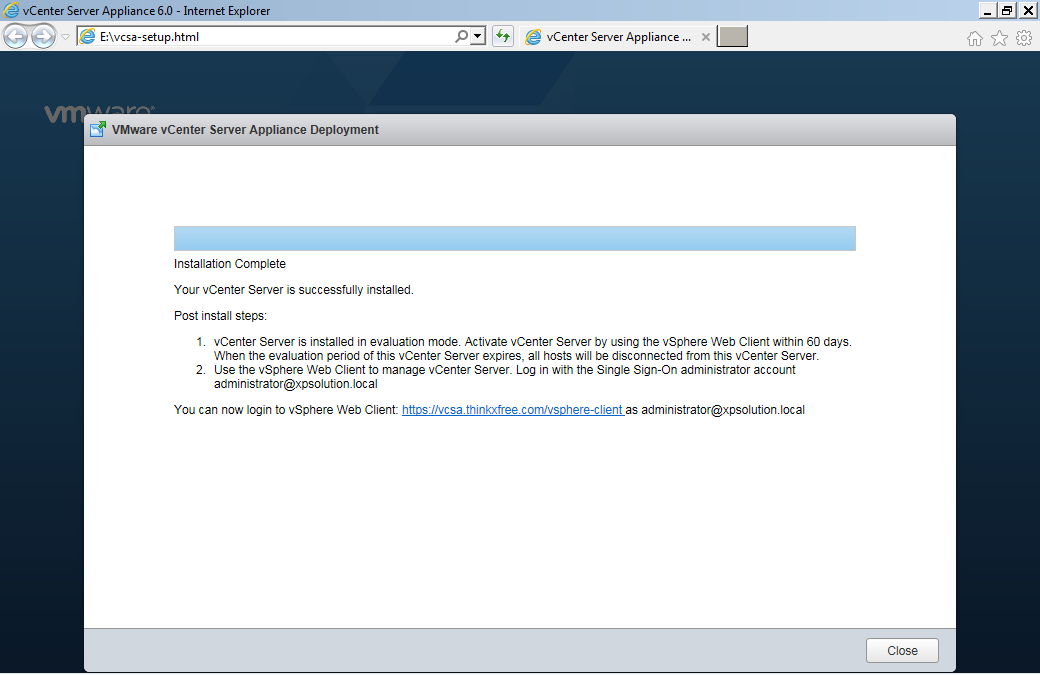
Task: Click the IE icon on the page tab
Action: 533,37
